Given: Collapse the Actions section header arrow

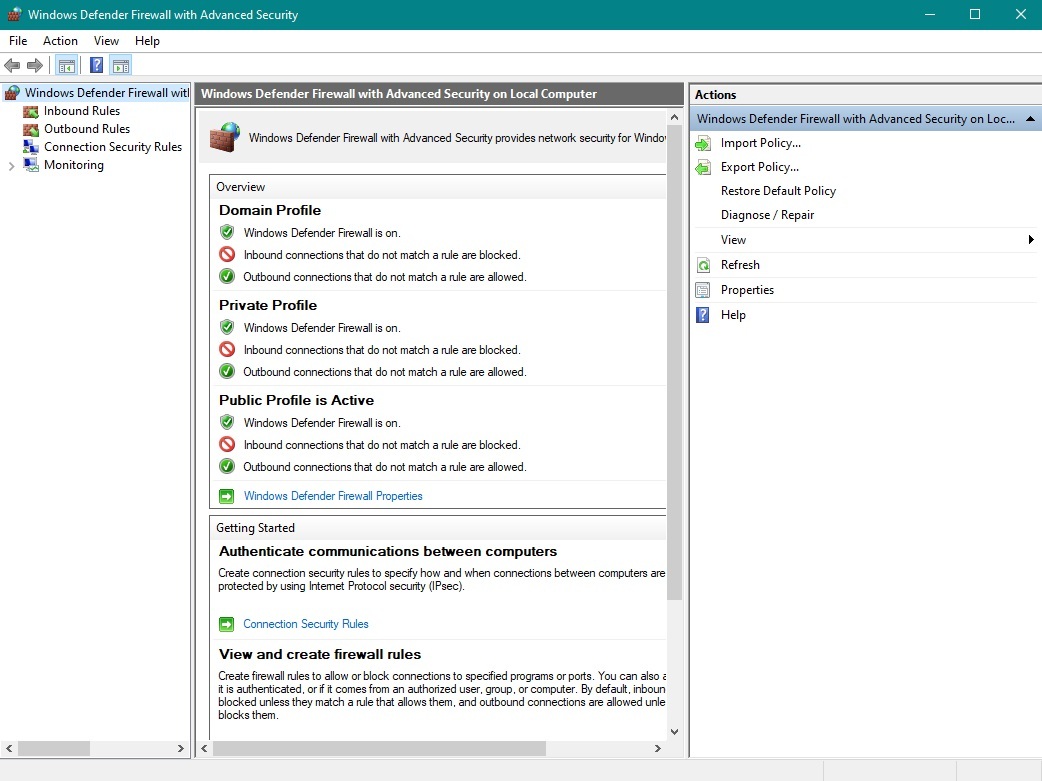Looking at the screenshot, I should pyautogui.click(x=1030, y=119).
